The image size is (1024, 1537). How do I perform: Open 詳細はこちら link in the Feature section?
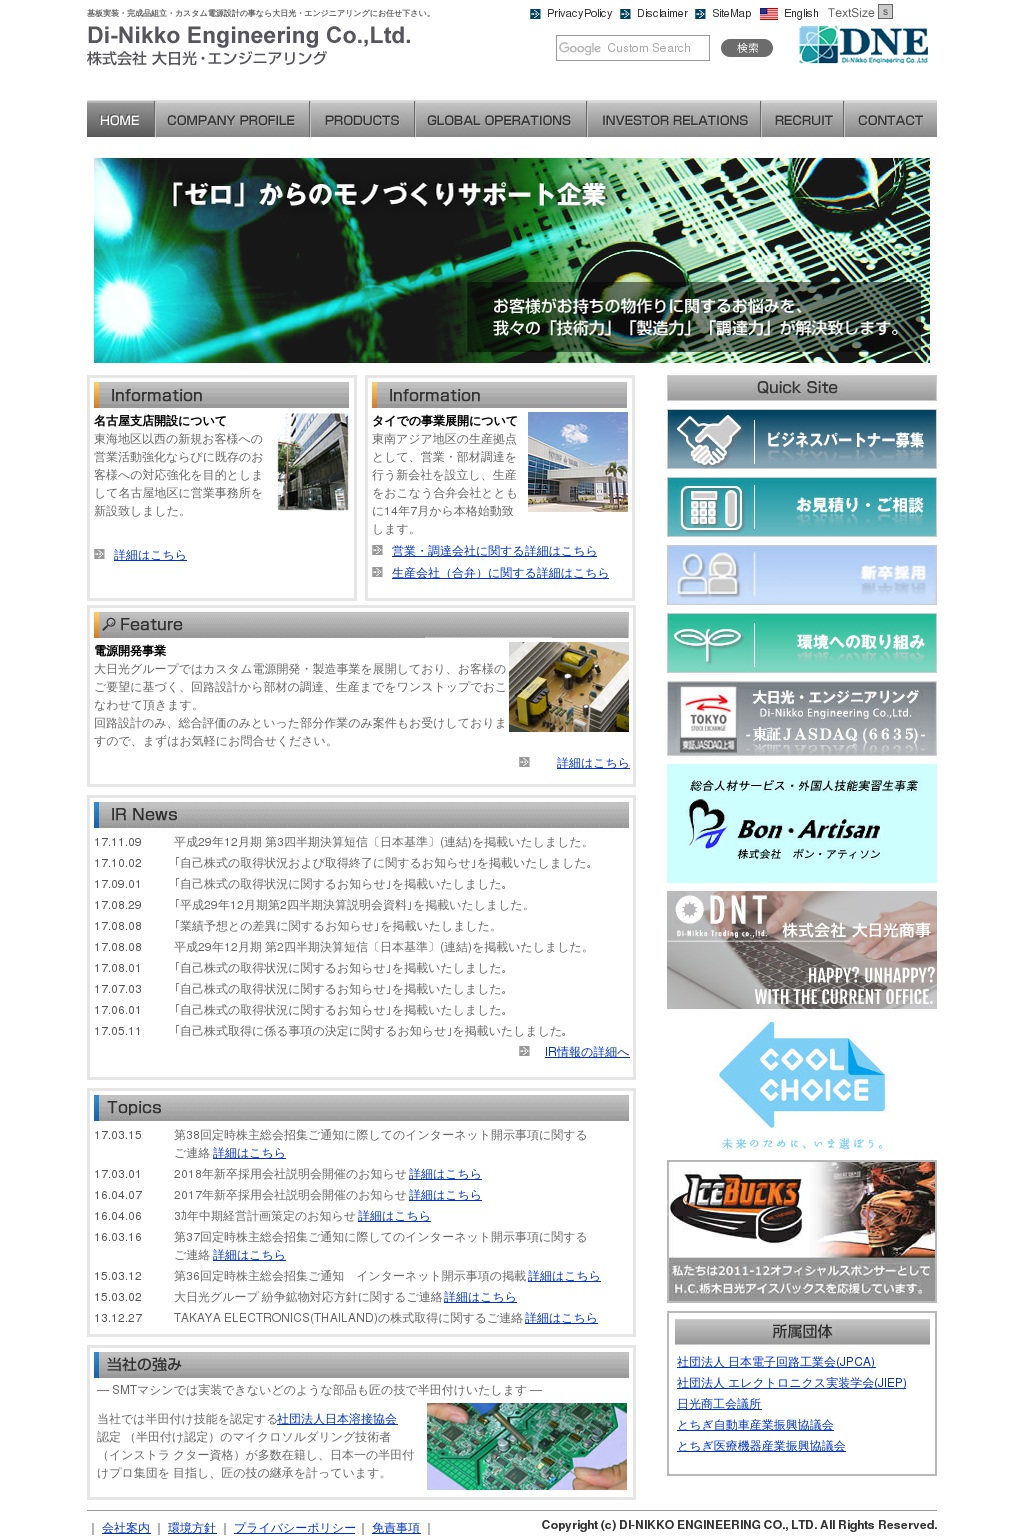[x=593, y=763]
